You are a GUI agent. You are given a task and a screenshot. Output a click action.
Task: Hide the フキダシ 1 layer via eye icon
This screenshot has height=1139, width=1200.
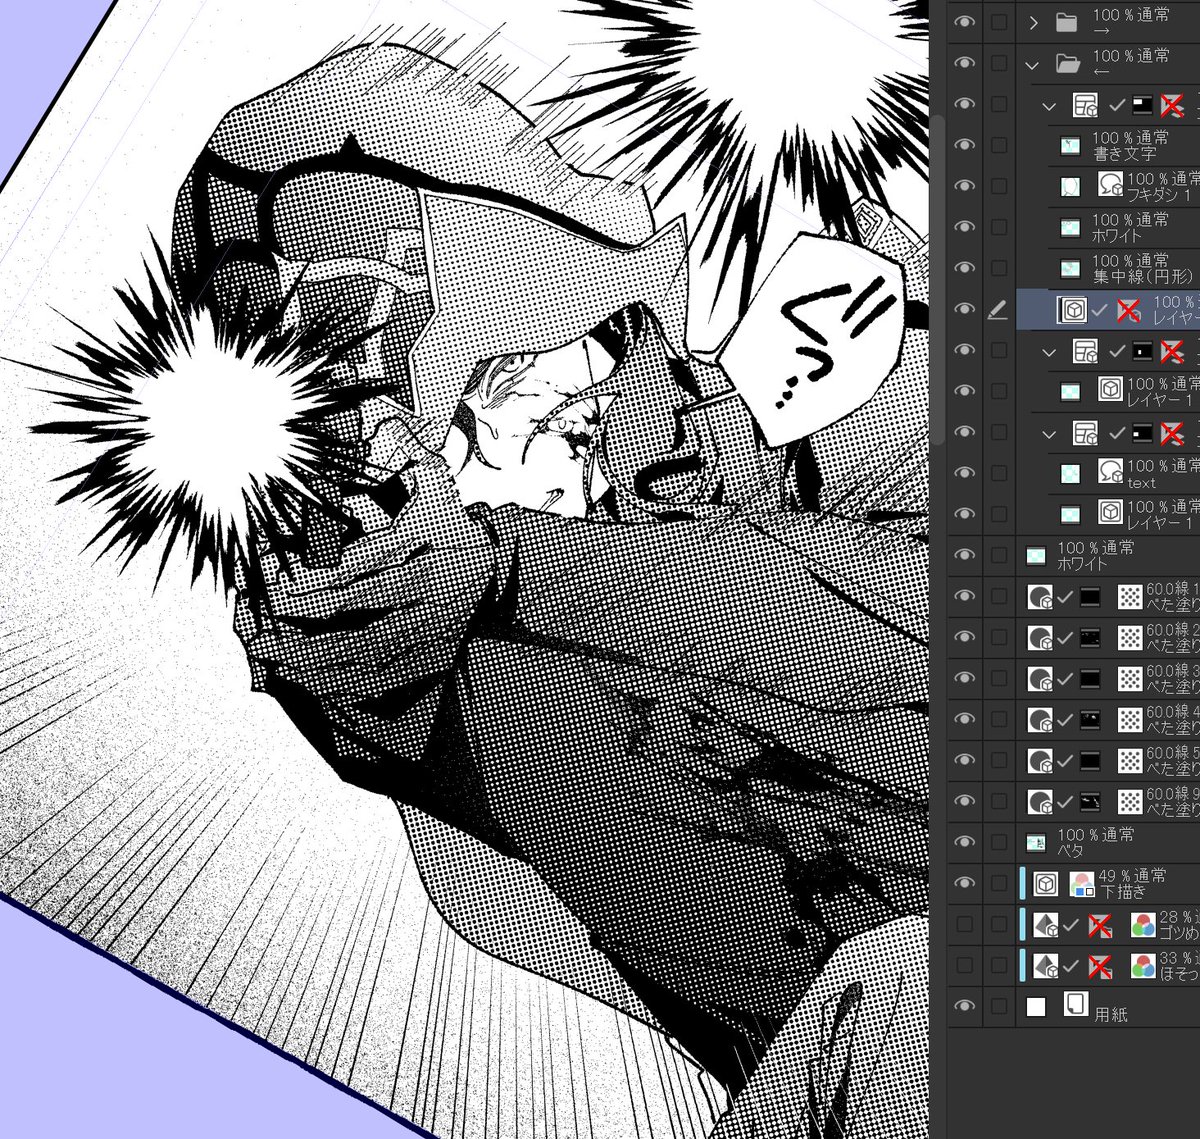[964, 186]
